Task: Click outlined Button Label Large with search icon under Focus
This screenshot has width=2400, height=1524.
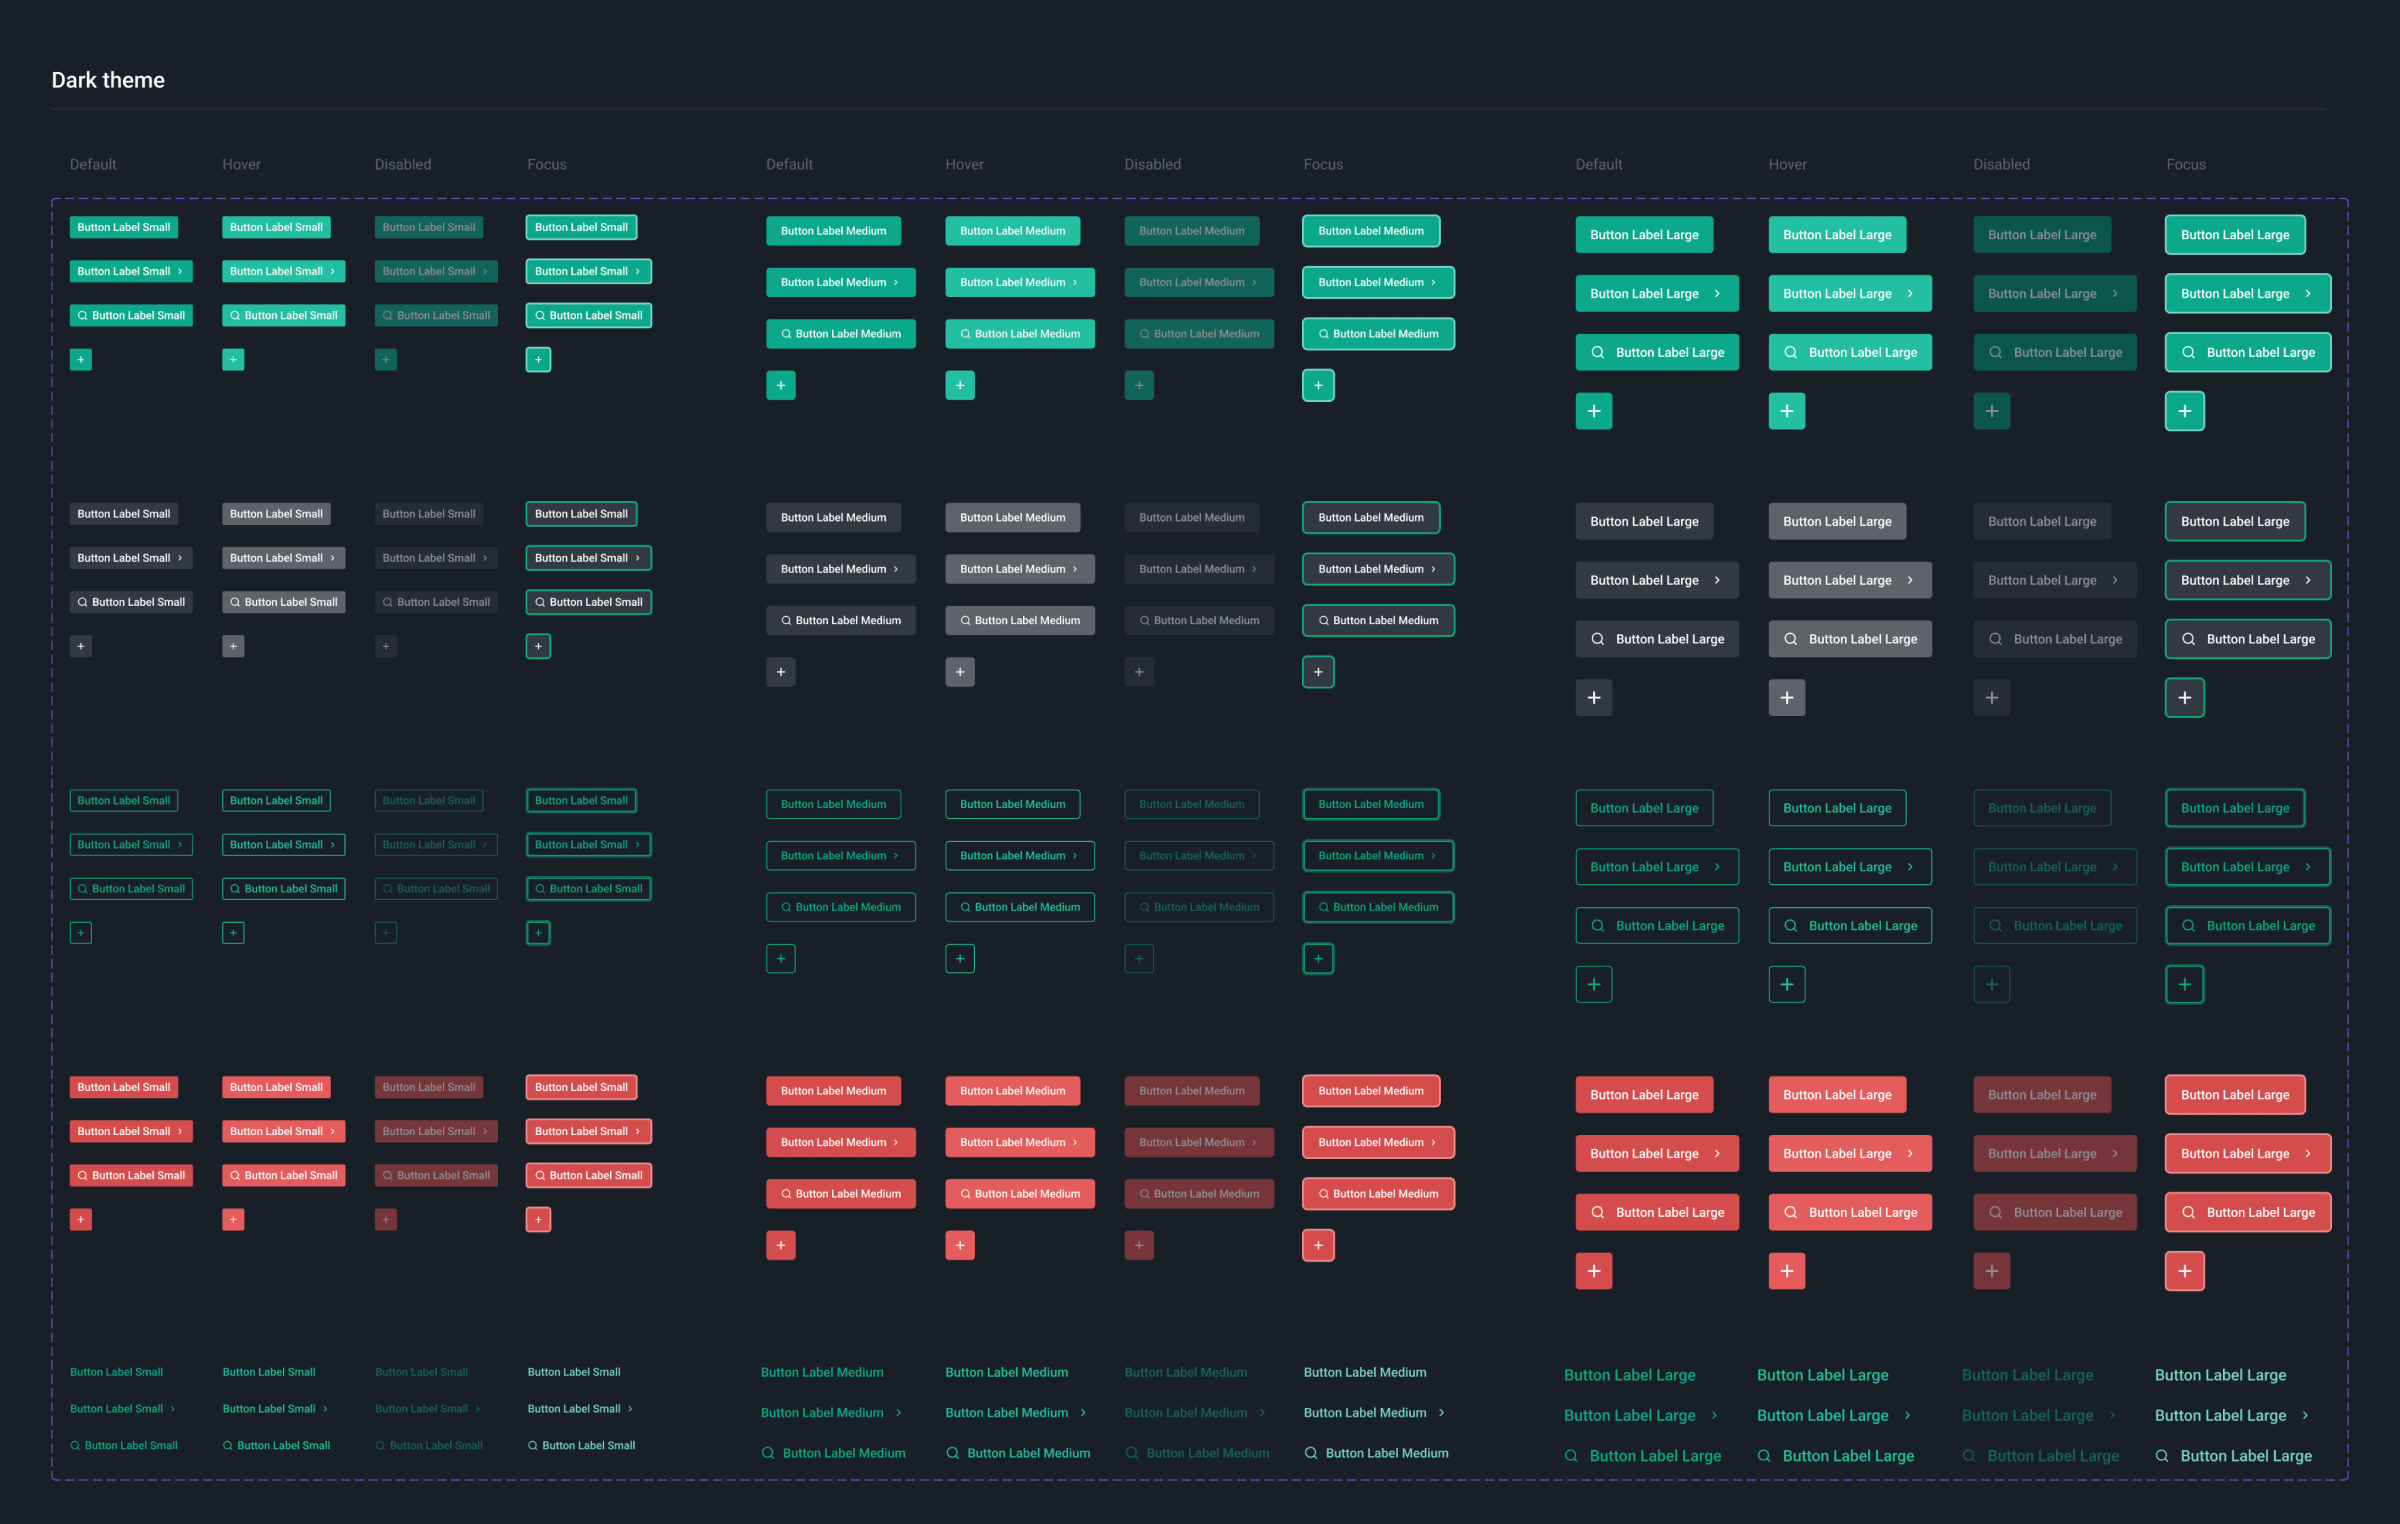Action: (2247, 926)
